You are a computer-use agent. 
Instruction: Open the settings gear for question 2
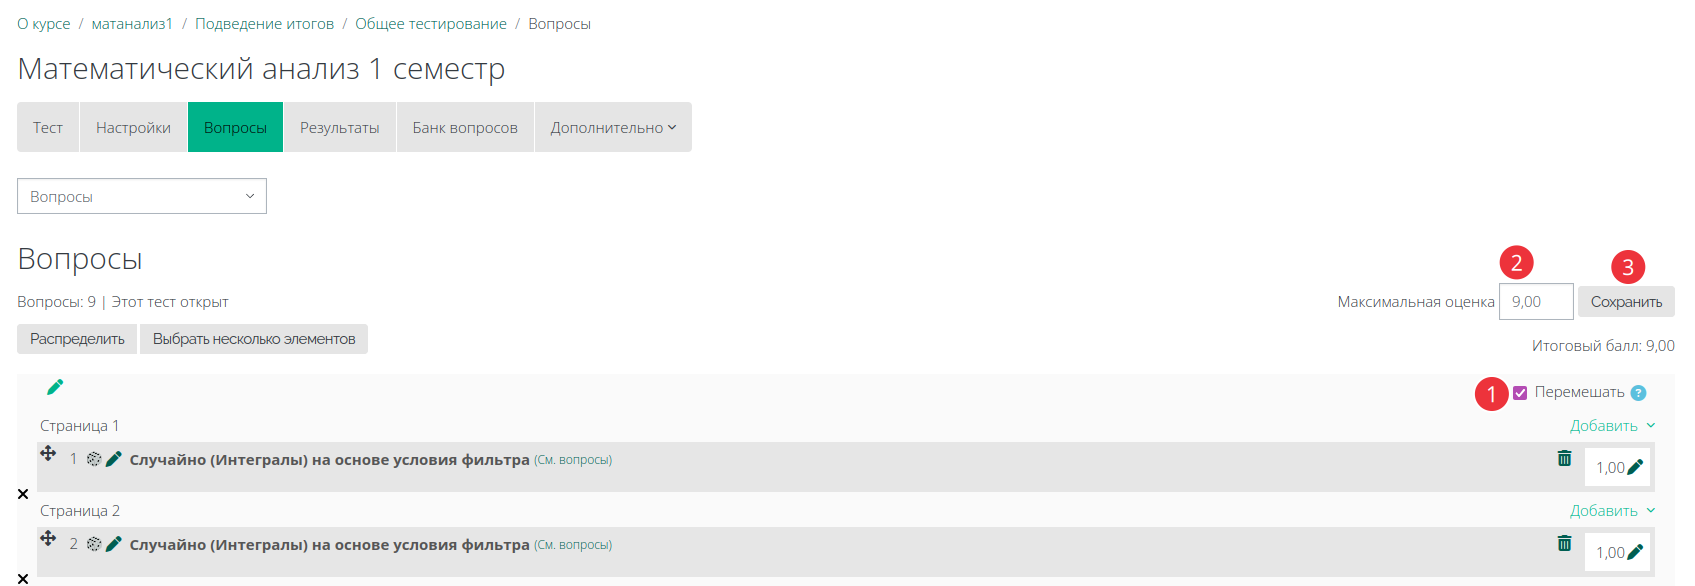coord(94,544)
